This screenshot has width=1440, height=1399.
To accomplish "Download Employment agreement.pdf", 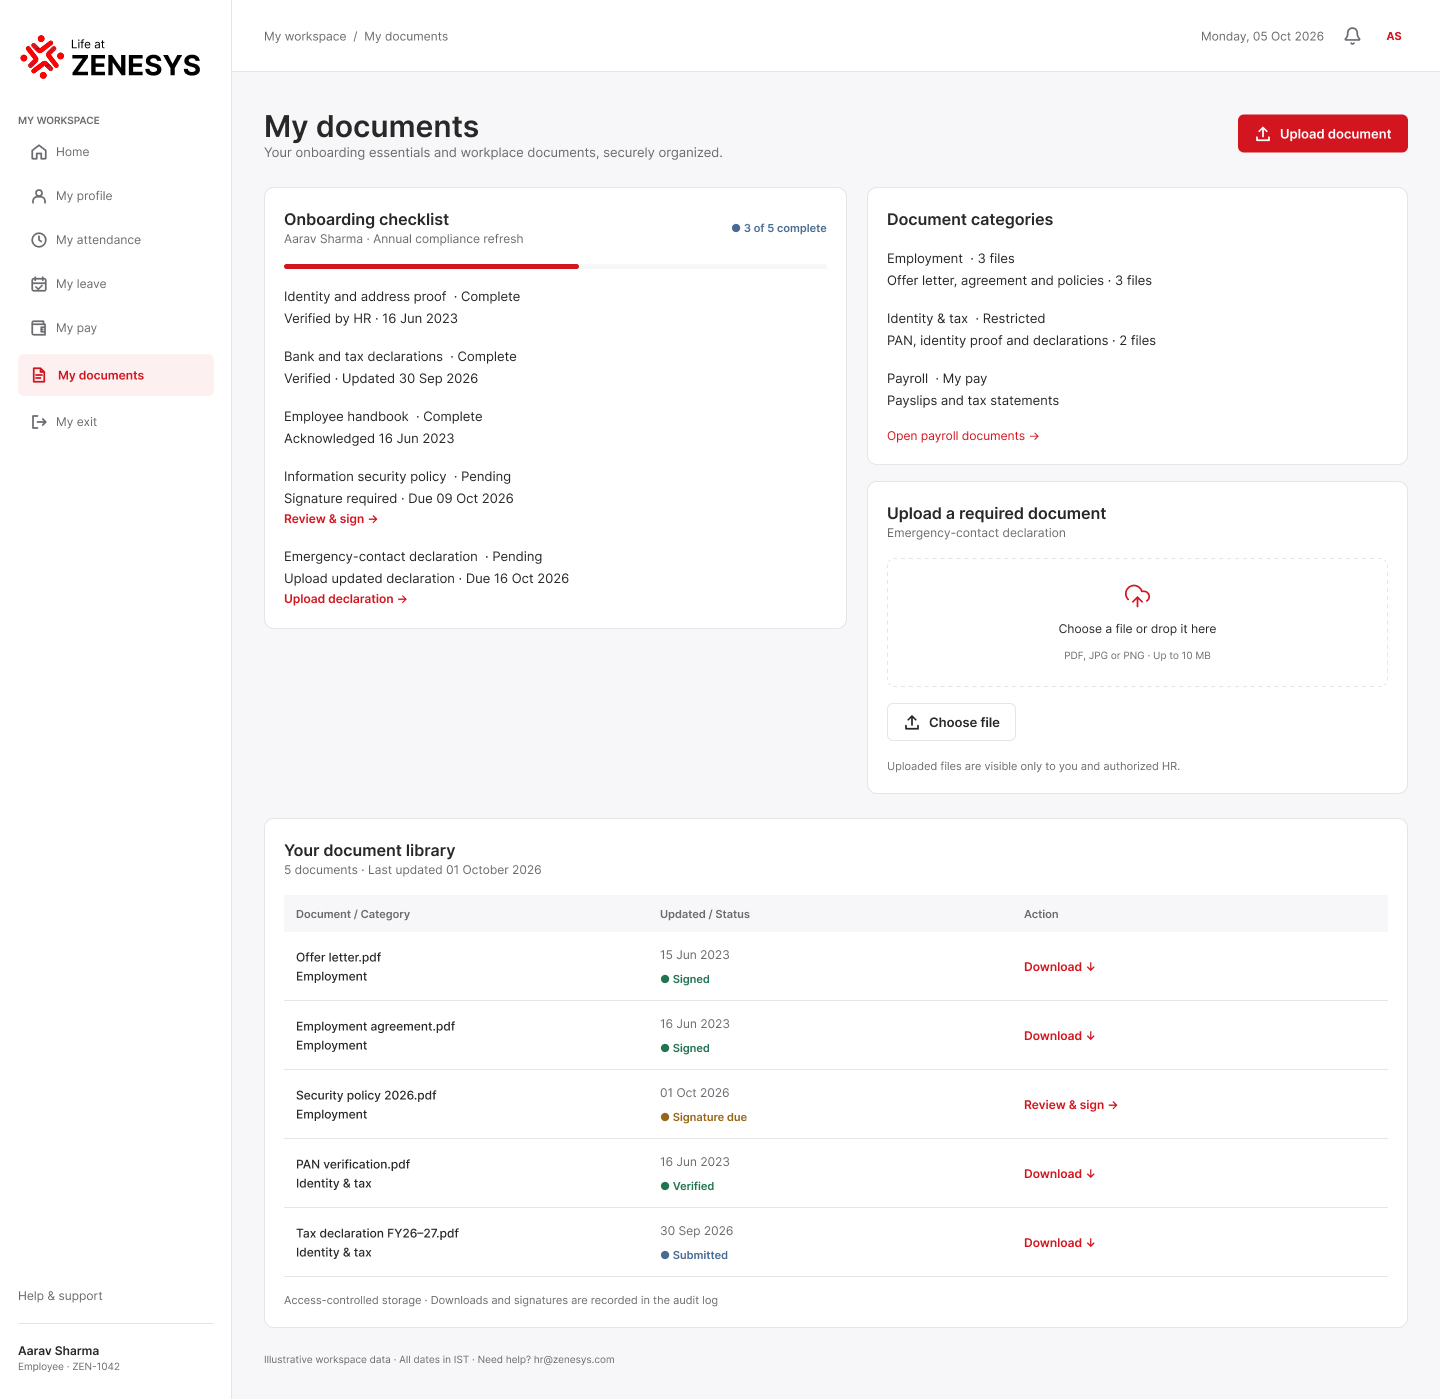I will (x=1060, y=1036).
